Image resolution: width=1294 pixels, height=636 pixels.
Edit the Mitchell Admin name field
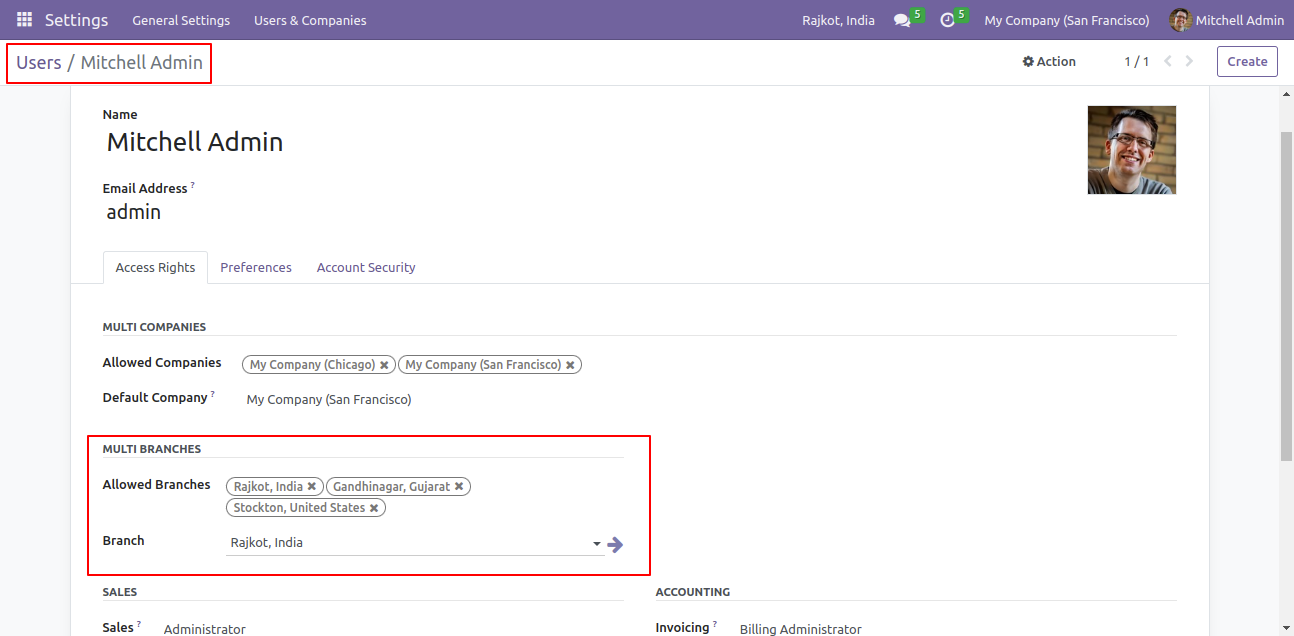195,142
